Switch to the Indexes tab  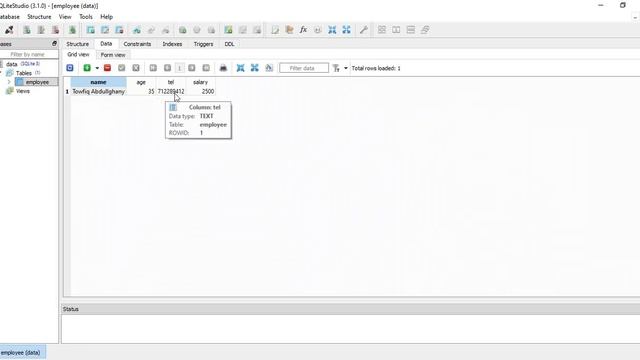(x=172, y=44)
